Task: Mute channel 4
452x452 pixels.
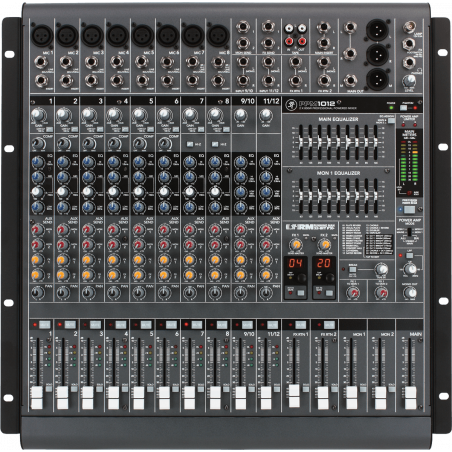Action: pos(121,324)
